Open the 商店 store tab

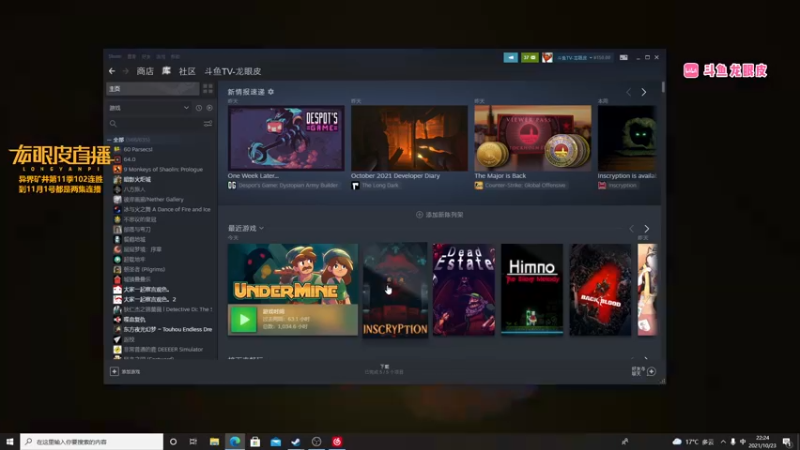tap(145, 71)
